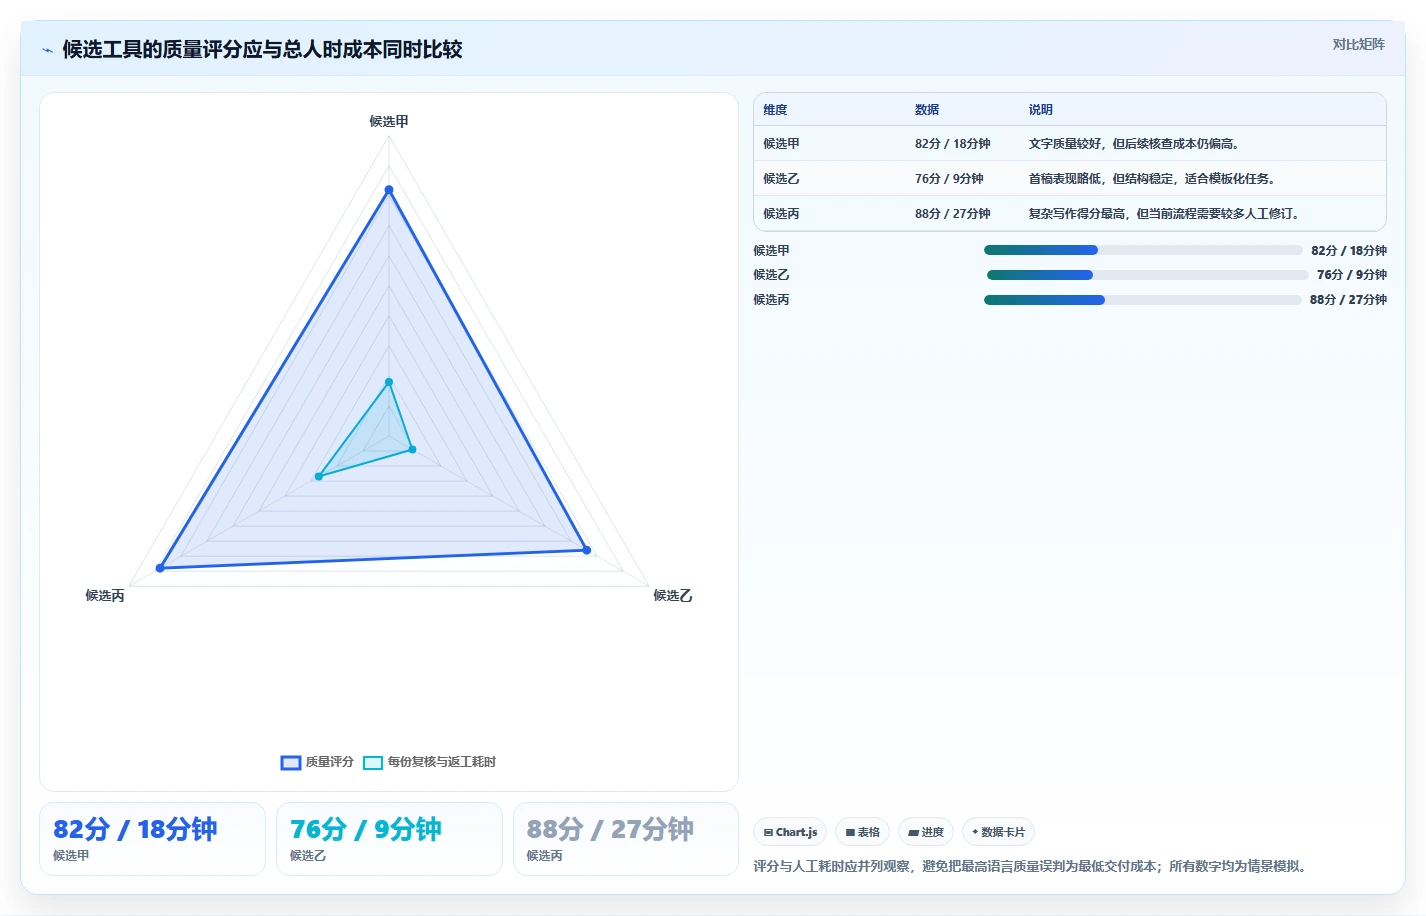Open the 对比矩阵 label in header
The width and height of the screenshot is (1426, 916).
1358,44
